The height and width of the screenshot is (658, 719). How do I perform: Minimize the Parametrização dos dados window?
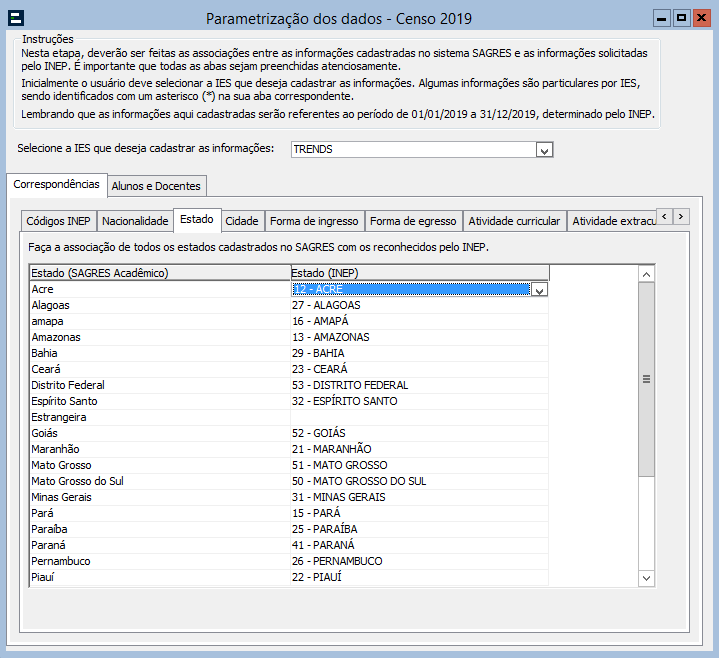(x=661, y=18)
